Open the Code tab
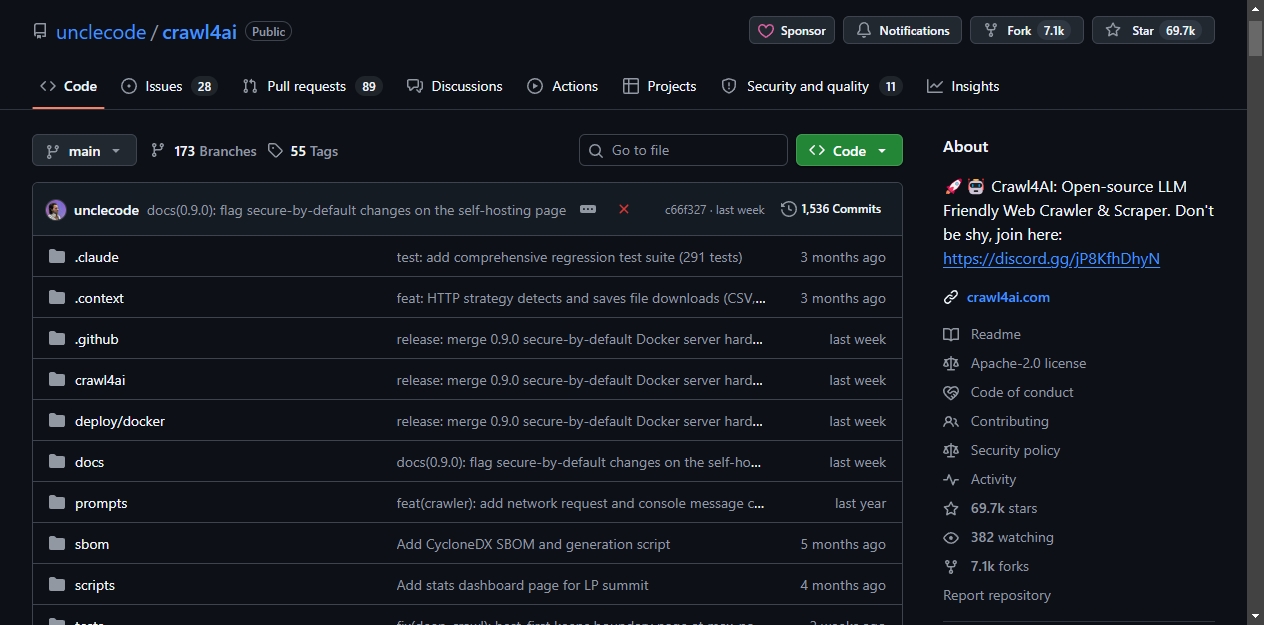The width and height of the screenshot is (1264, 625). [x=69, y=86]
